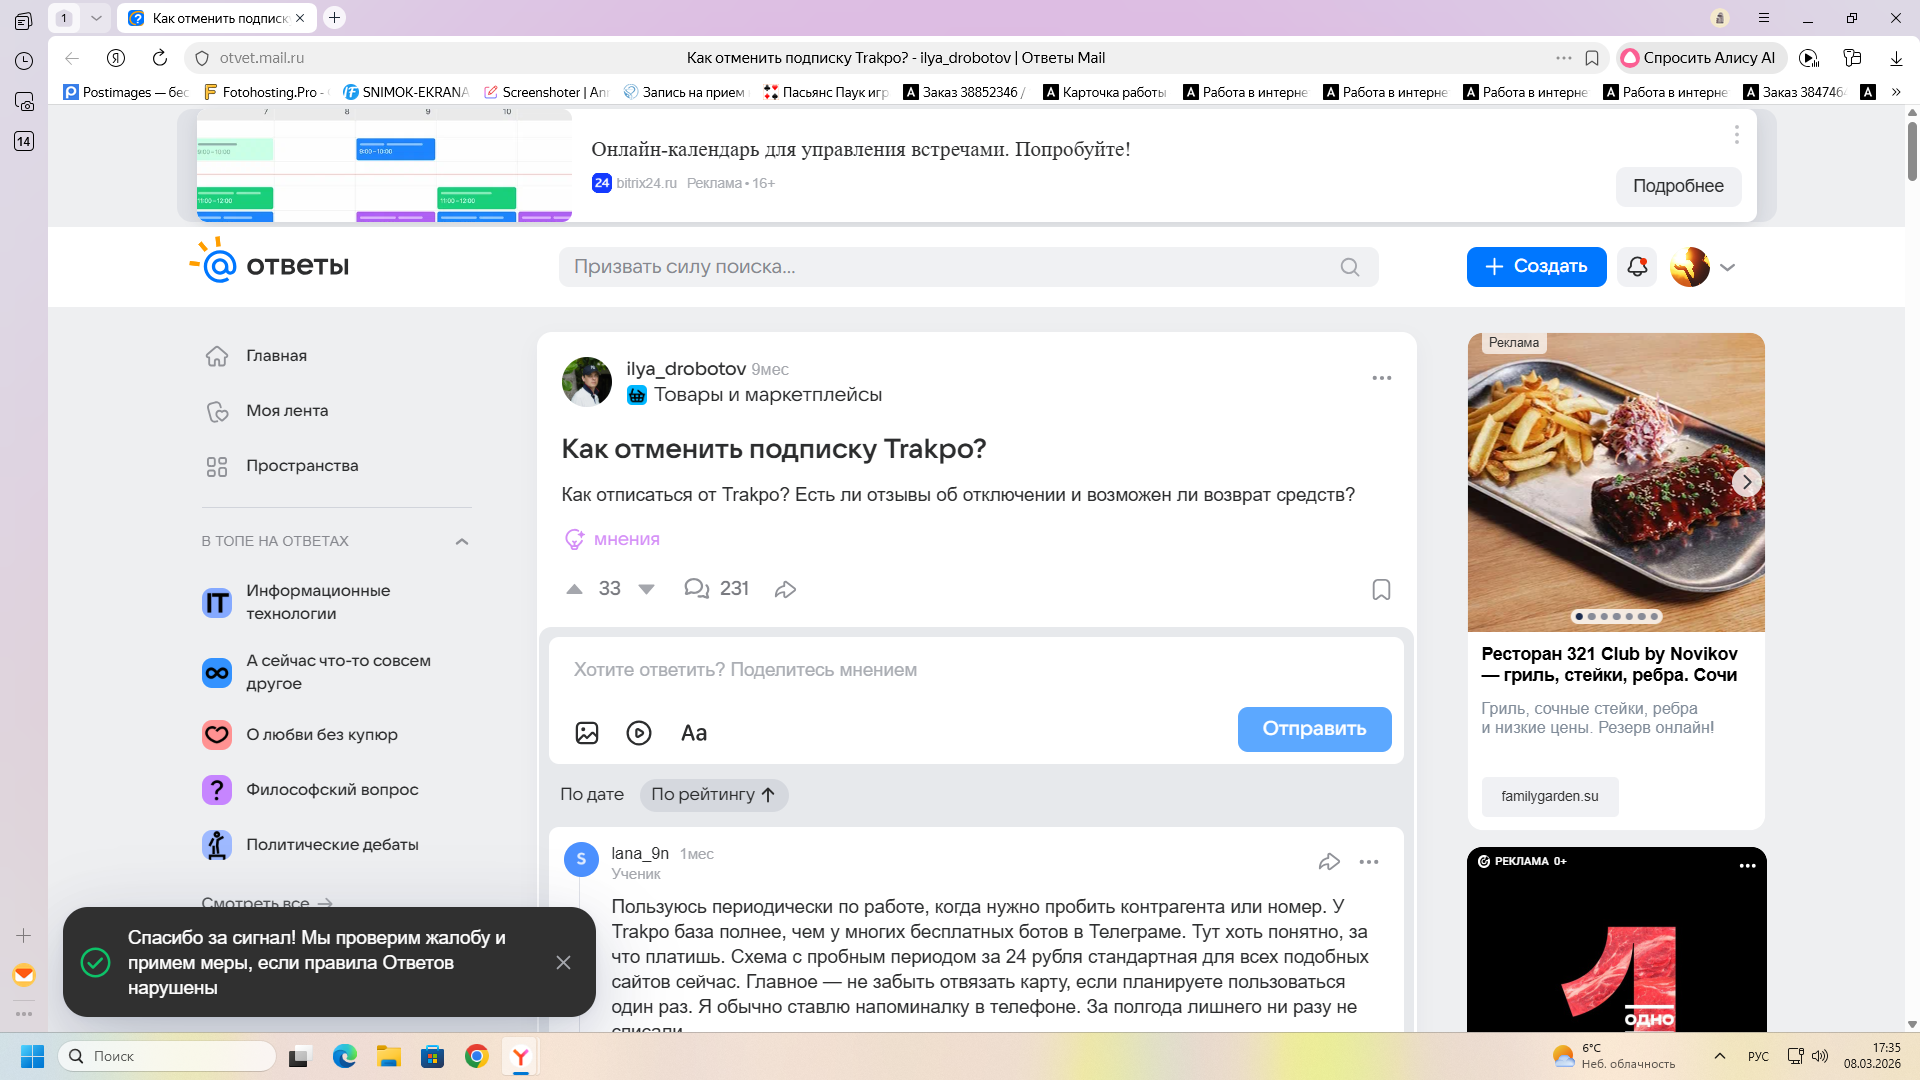
Task: Attach an image to the answer
Action: click(x=587, y=733)
